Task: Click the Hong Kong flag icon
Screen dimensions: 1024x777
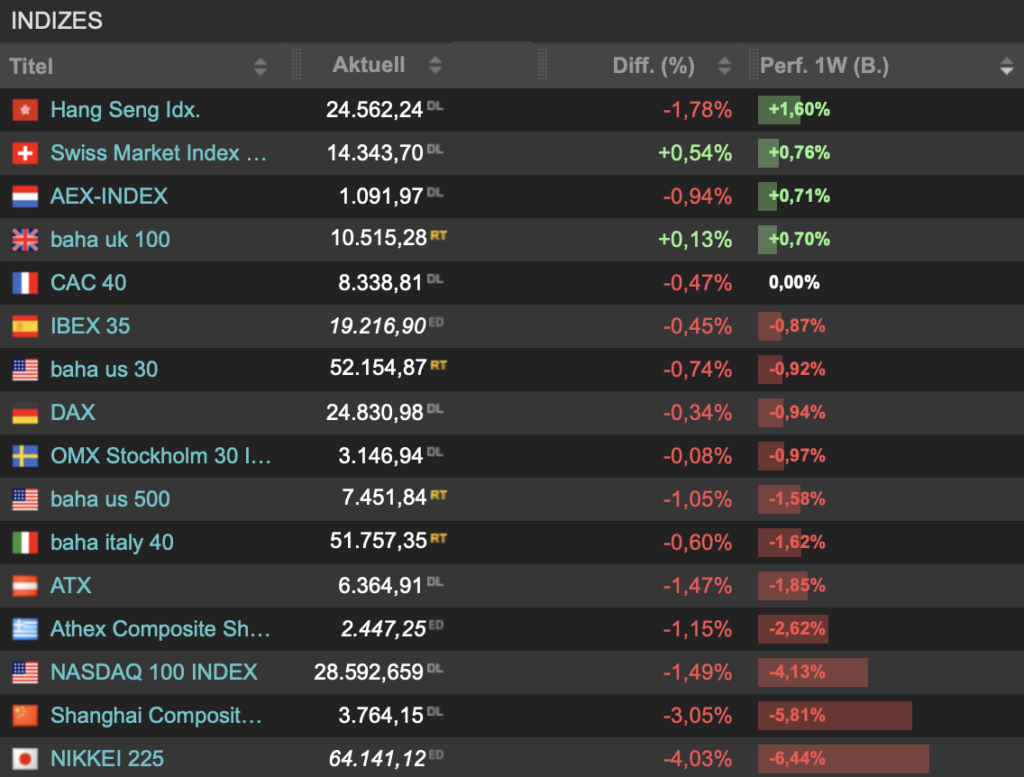Action: pos(25,110)
